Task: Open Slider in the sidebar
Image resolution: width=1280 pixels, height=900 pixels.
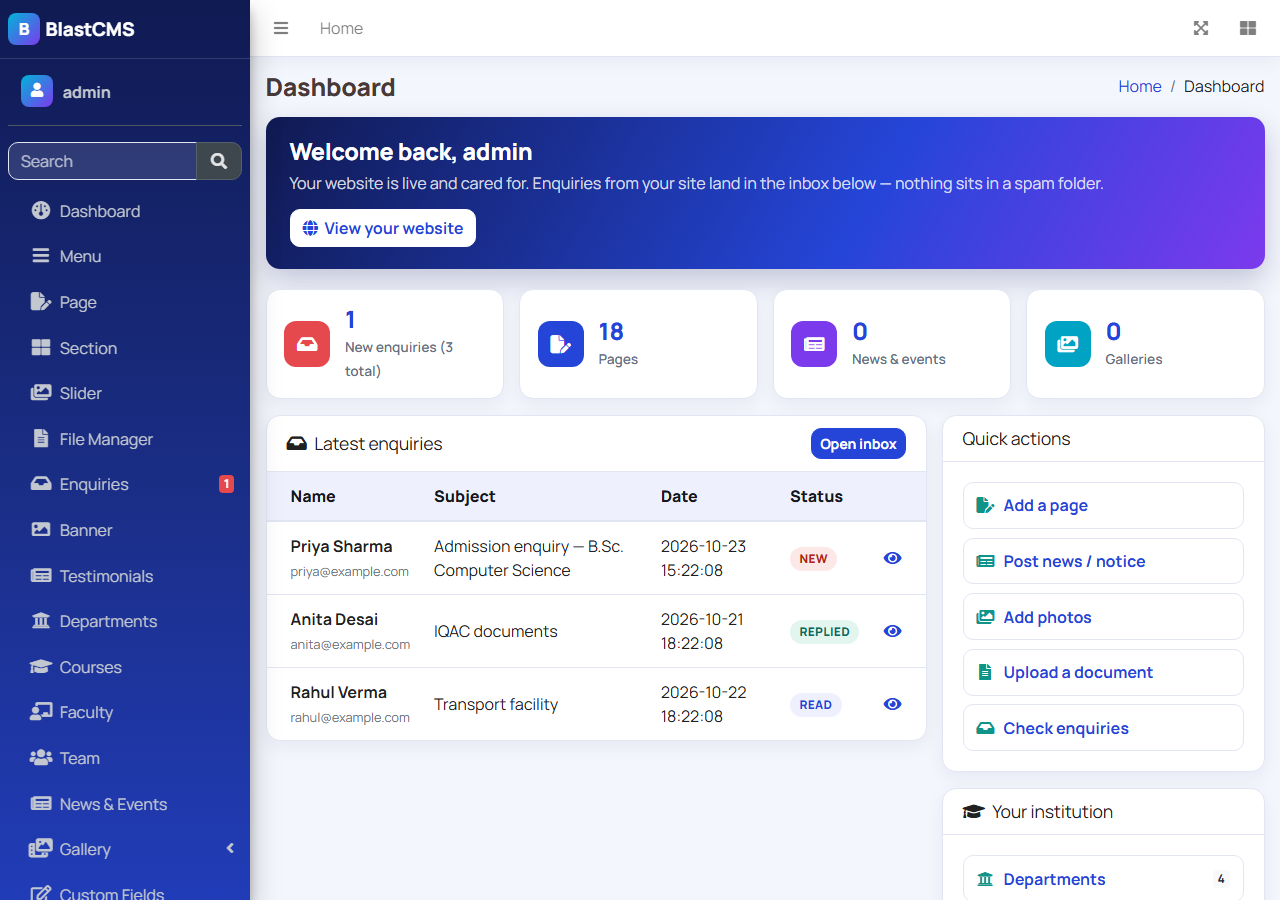Action: pos(125,393)
